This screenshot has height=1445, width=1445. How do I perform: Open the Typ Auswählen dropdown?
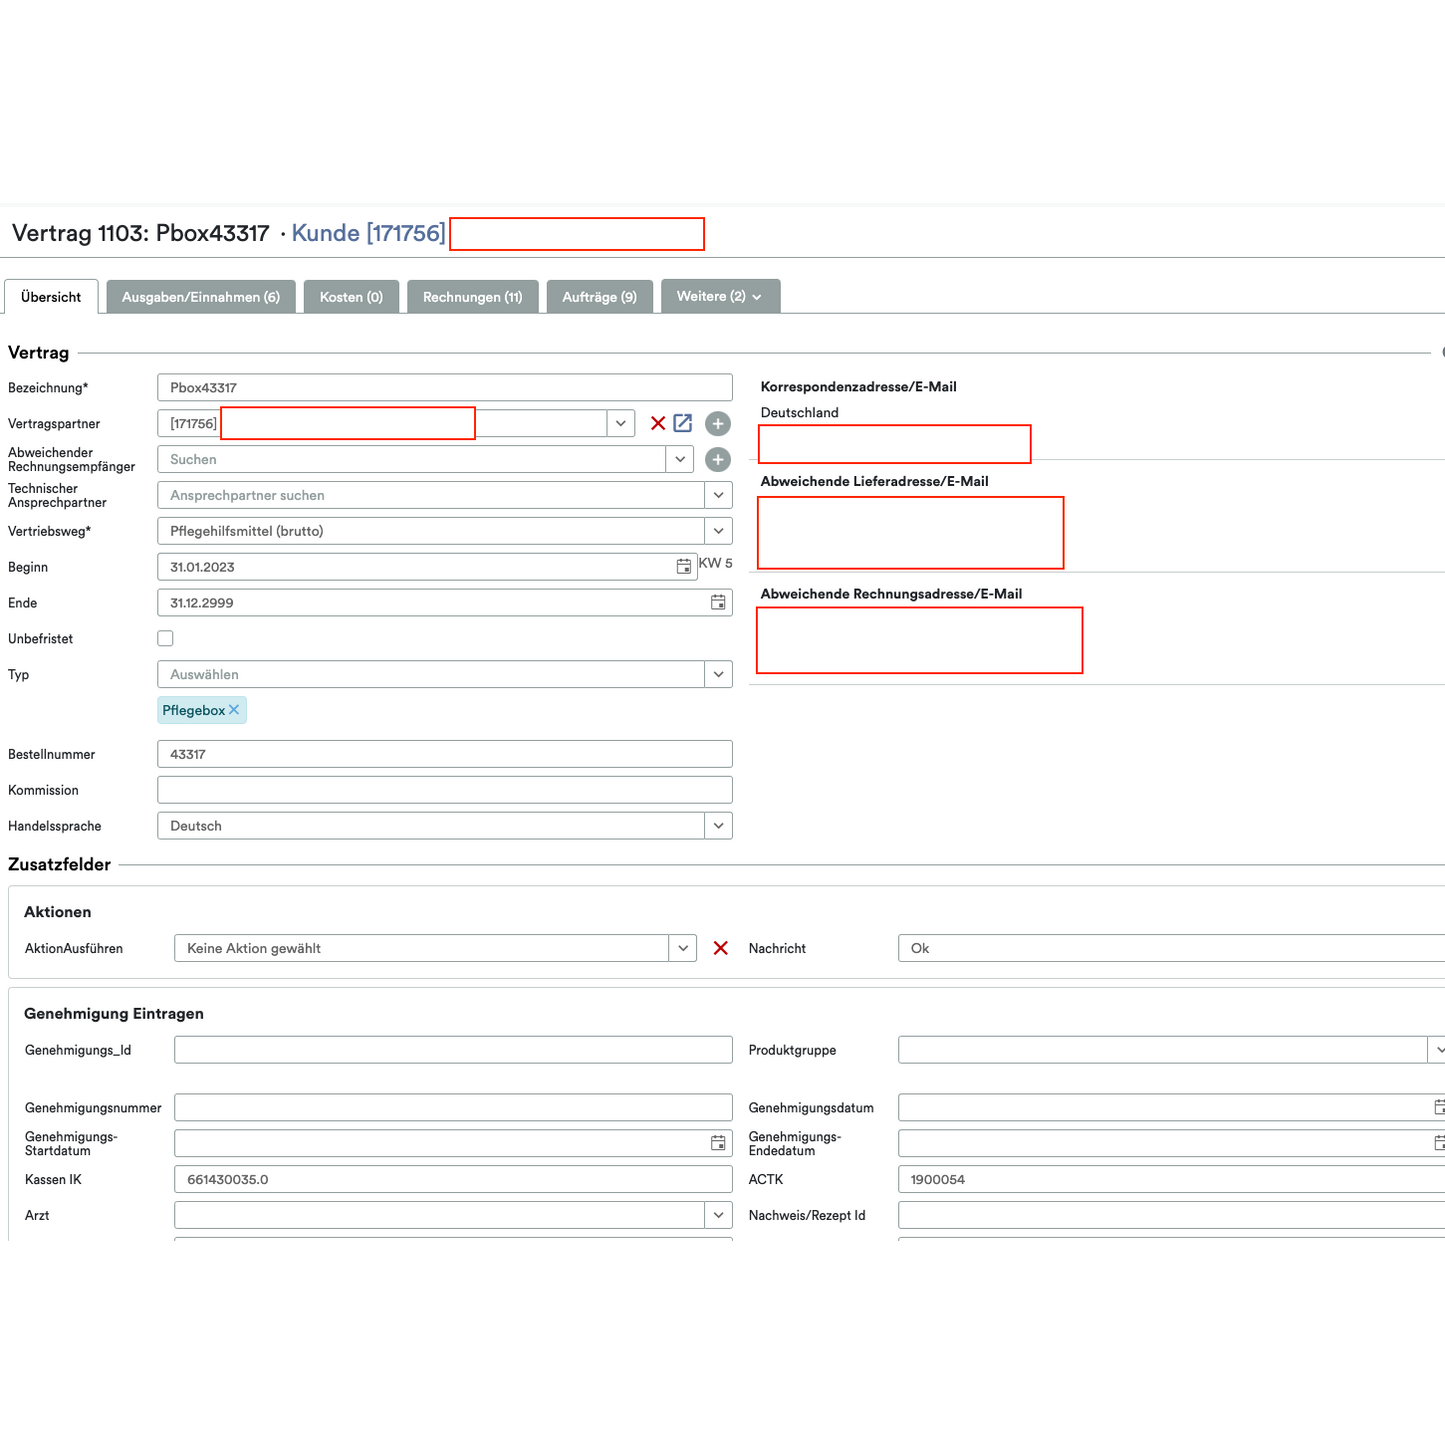point(717,673)
